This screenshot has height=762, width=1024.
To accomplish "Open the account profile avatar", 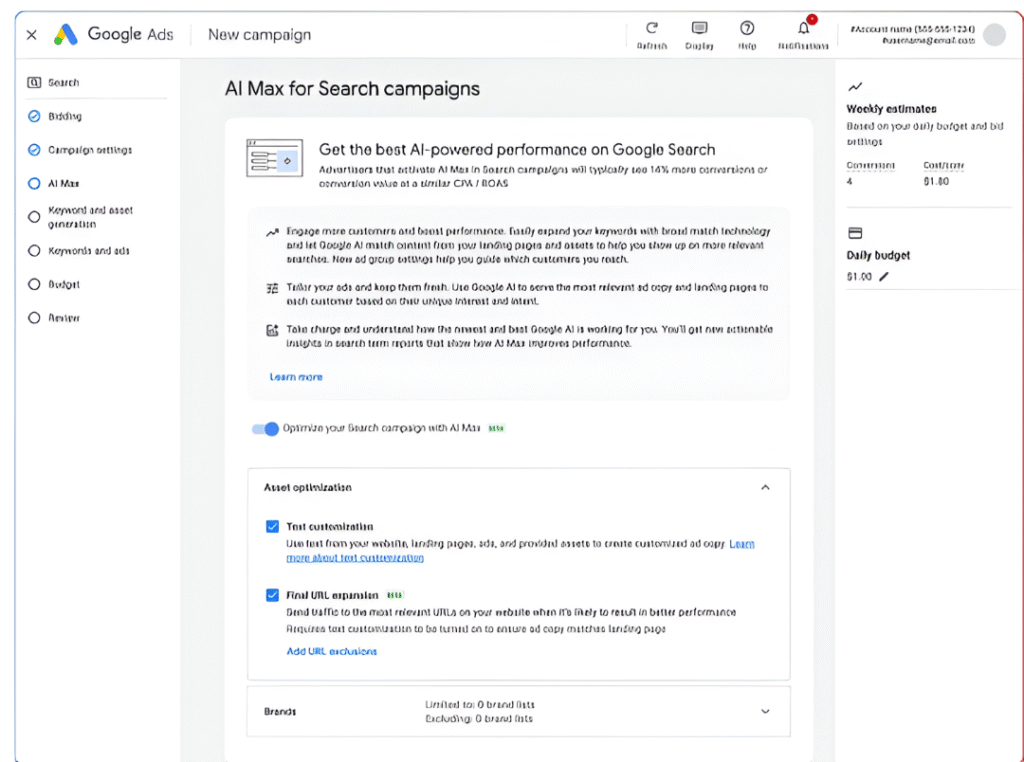I will click(995, 35).
